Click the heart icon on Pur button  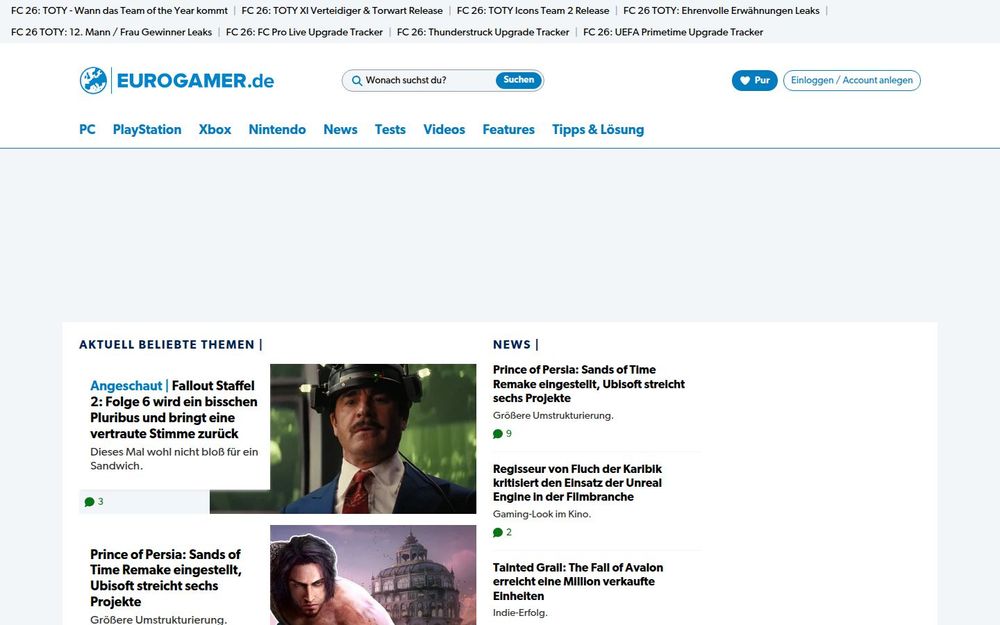tap(744, 80)
